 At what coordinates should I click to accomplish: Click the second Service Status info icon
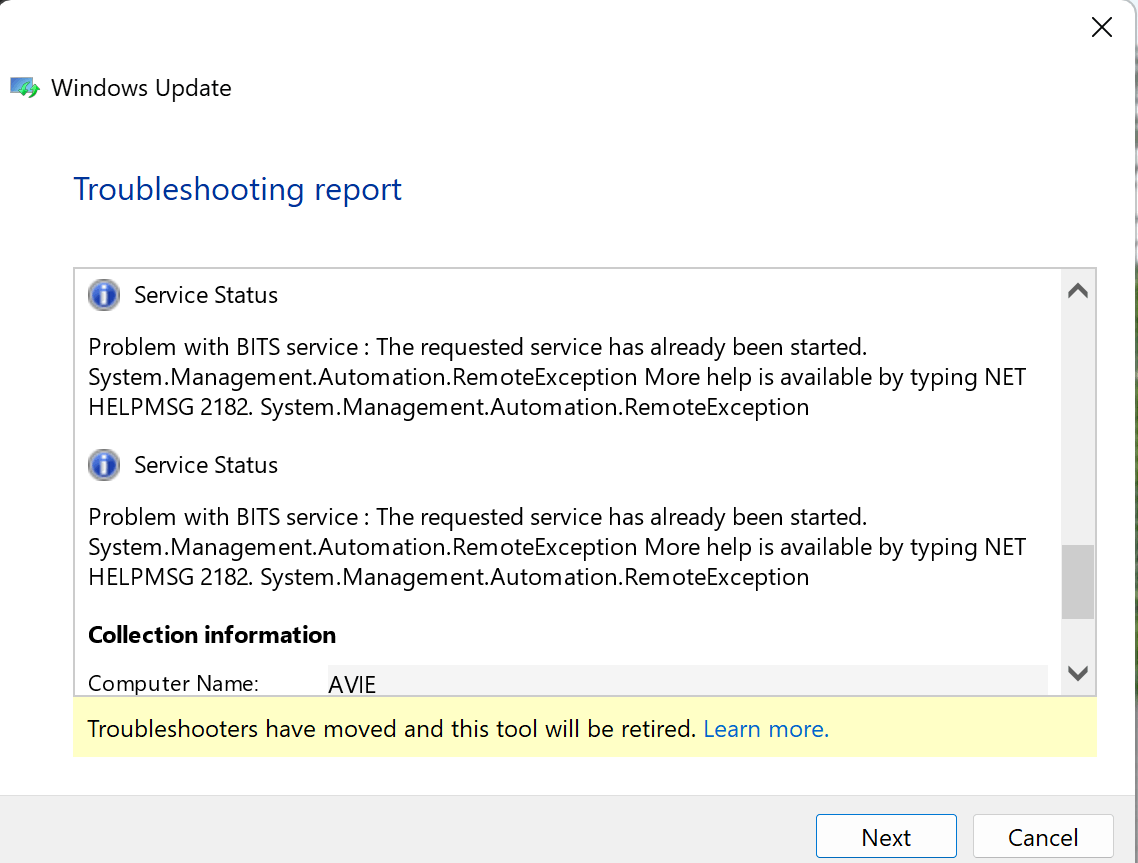click(x=104, y=465)
